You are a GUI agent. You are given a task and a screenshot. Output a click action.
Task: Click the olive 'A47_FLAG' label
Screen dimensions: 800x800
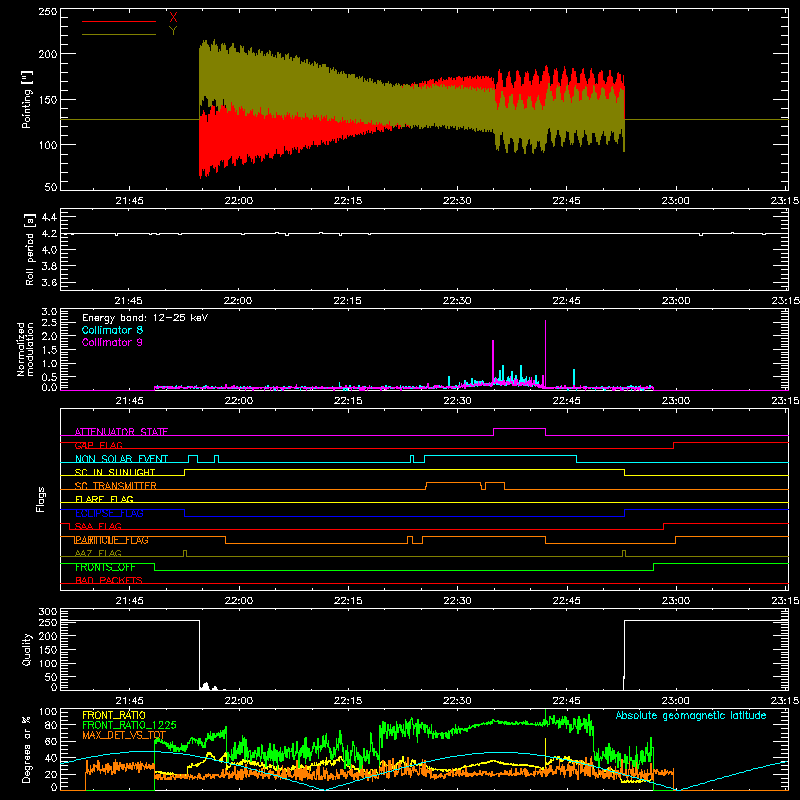coord(98,553)
